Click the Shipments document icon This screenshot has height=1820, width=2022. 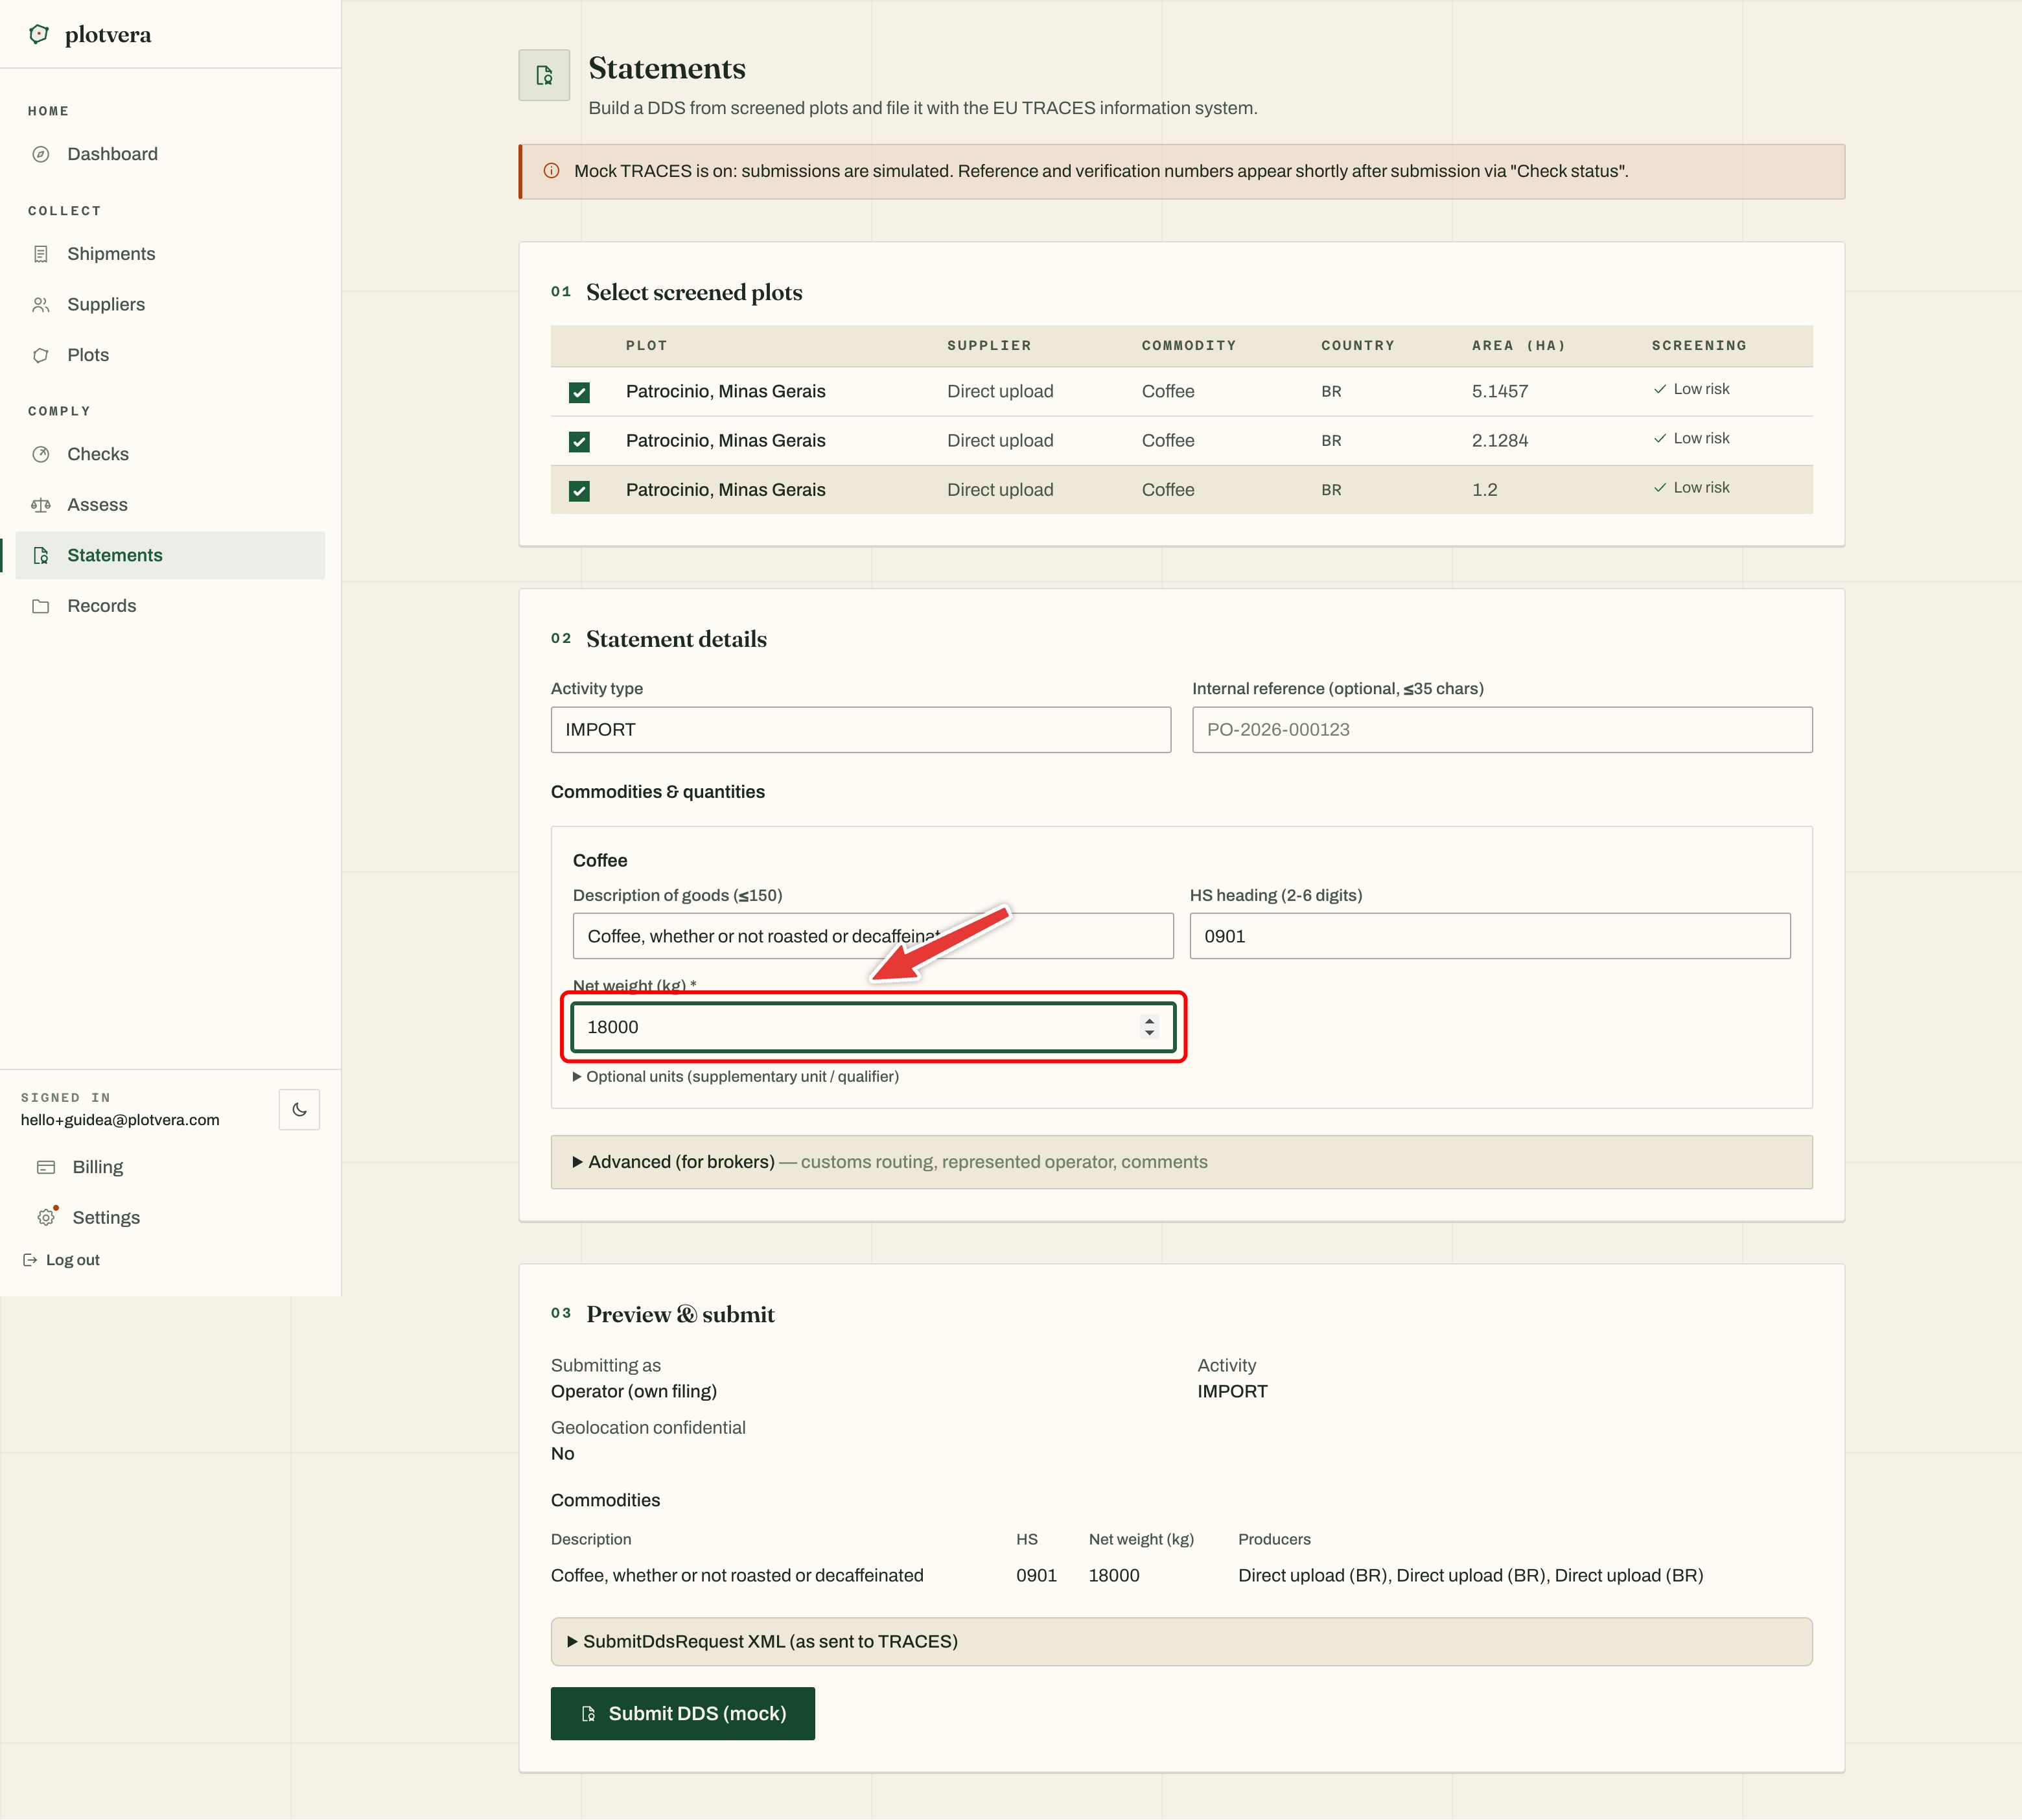coord(41,254)
